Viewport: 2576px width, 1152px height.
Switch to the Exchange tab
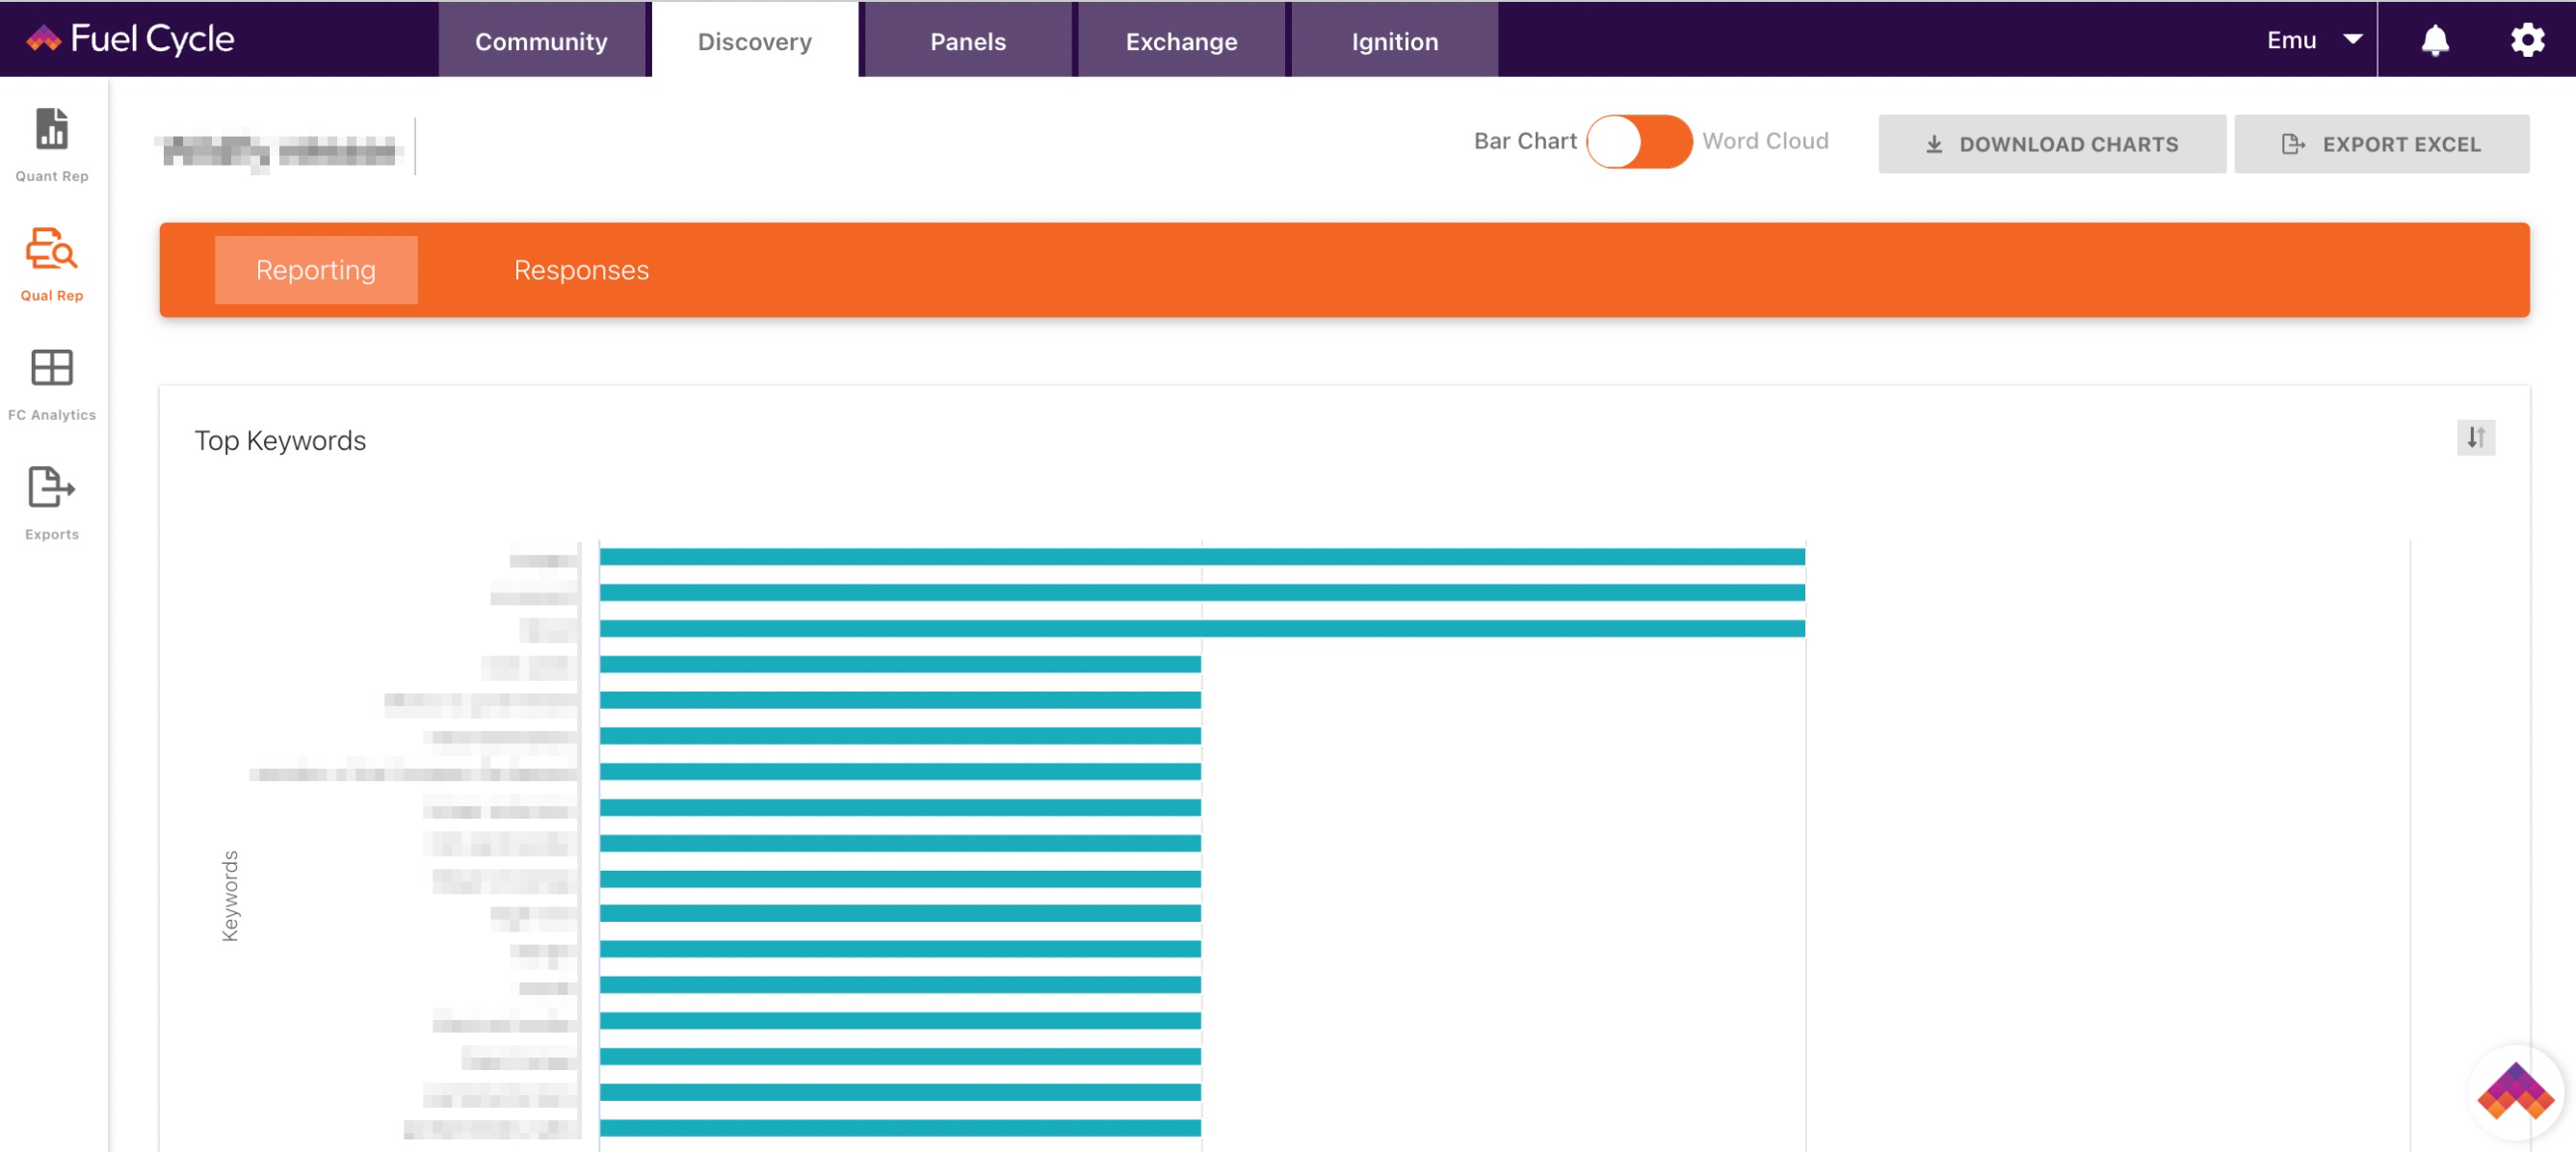(x=1181, y=40)
